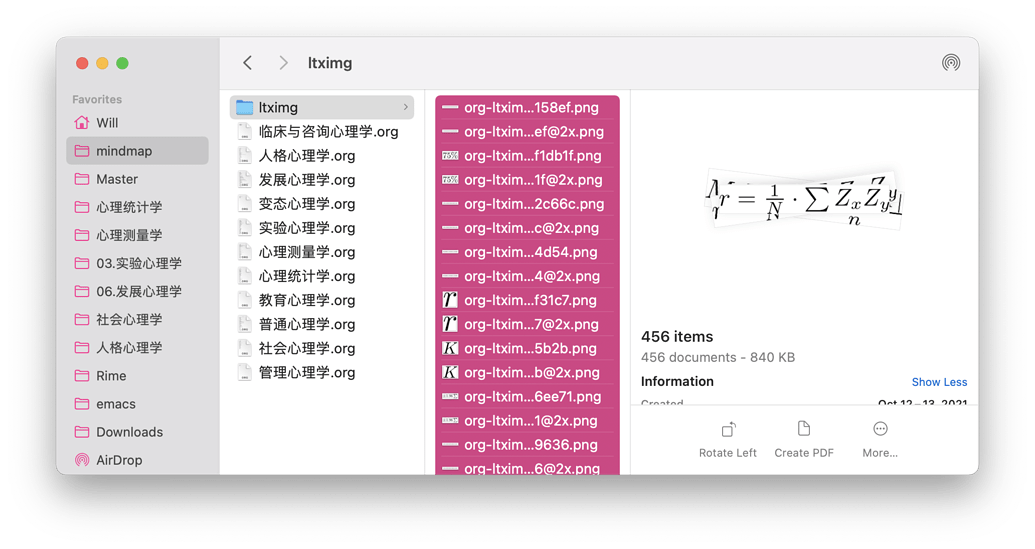
Task: Open the AirDrop icon in the toolbar
Action: pyautogui.click(x=951, y=63)
